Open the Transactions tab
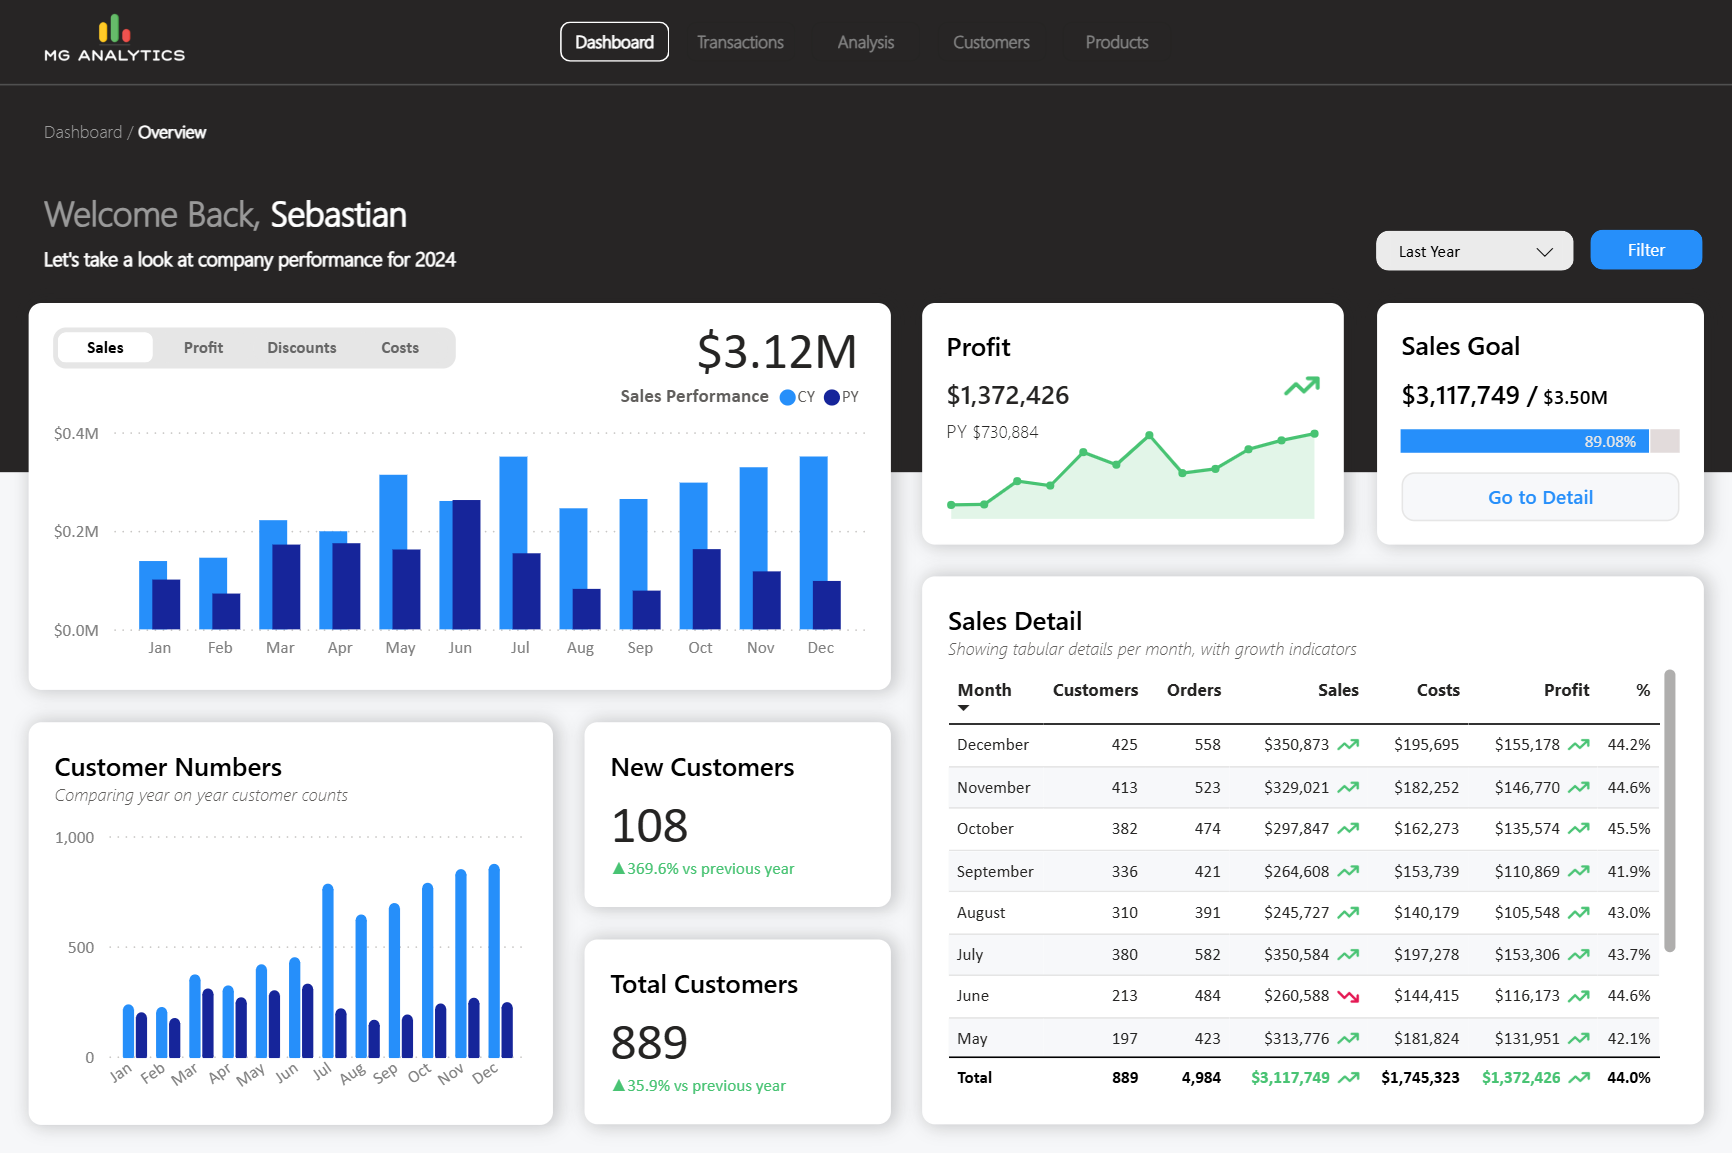 point(740,42)
